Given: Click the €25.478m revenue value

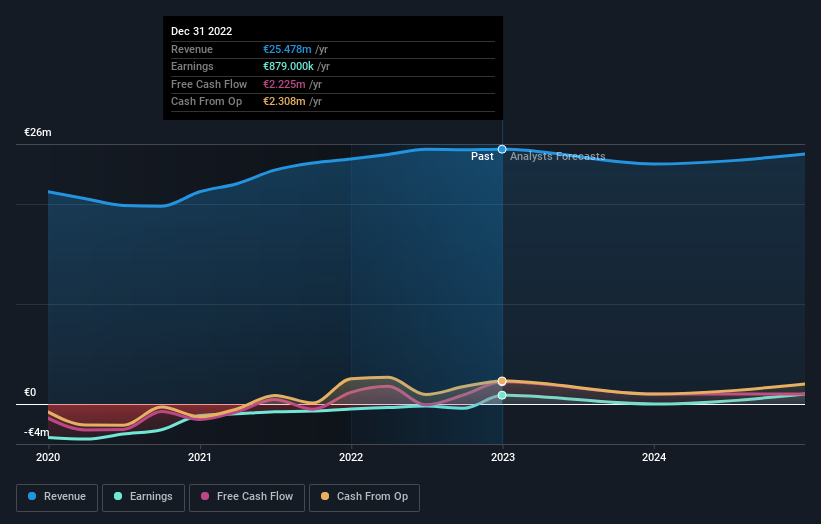Looking at the screenshot, I should coord(287,49).
